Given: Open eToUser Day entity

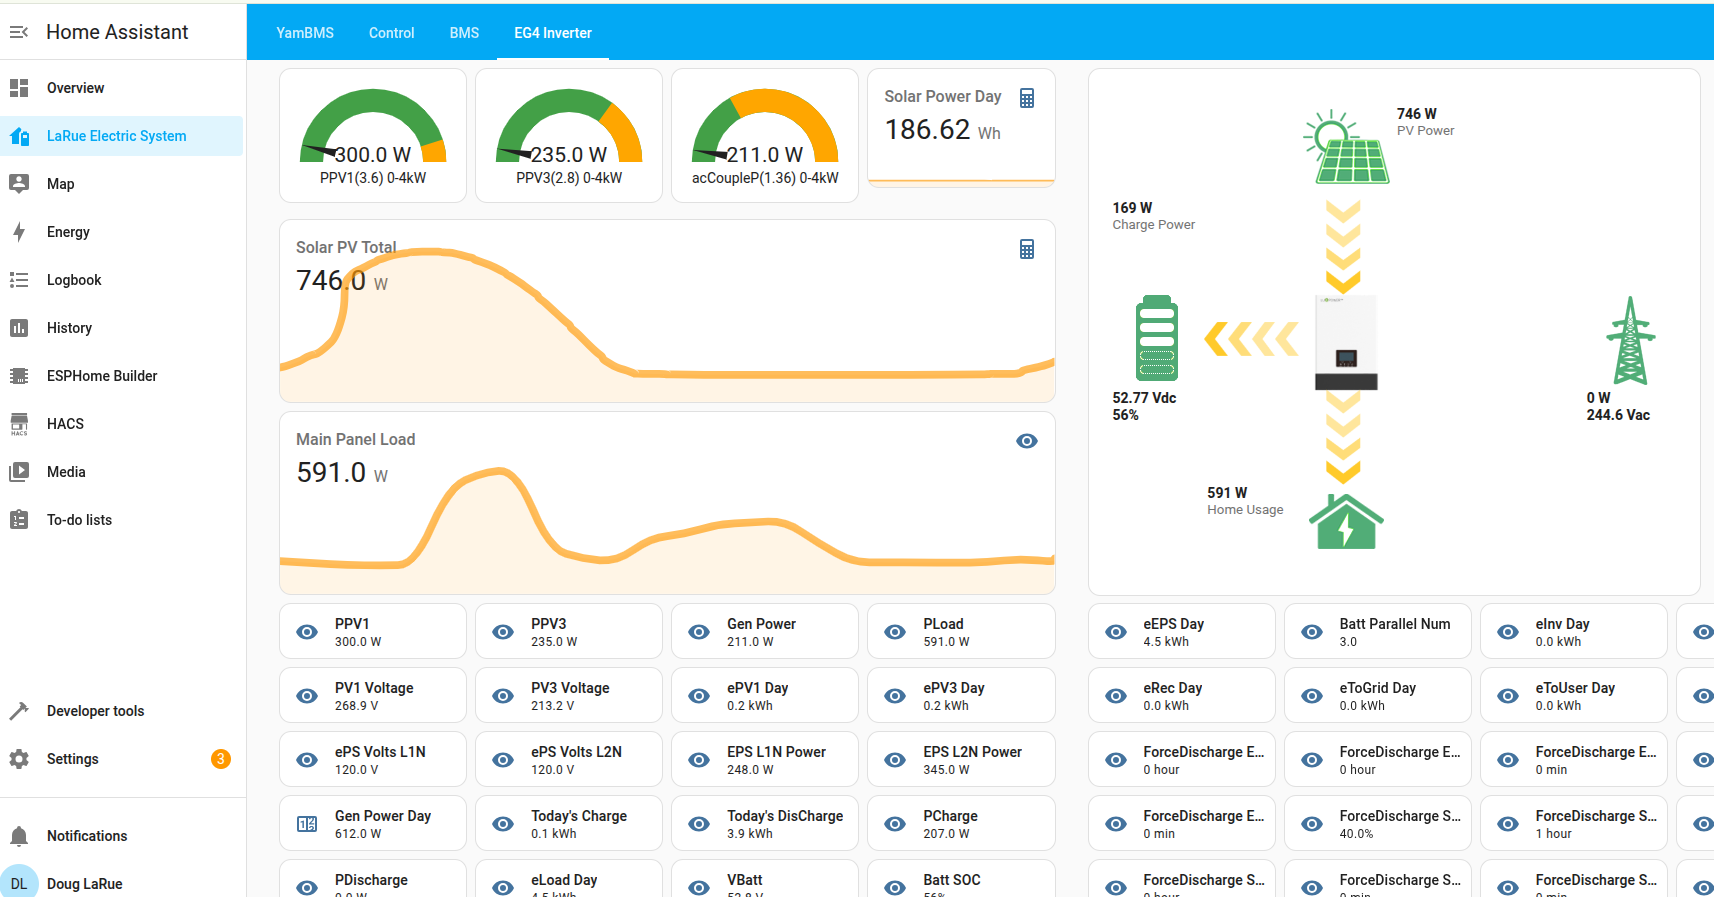Looking at the screenshot, I should coord(1574,695).
